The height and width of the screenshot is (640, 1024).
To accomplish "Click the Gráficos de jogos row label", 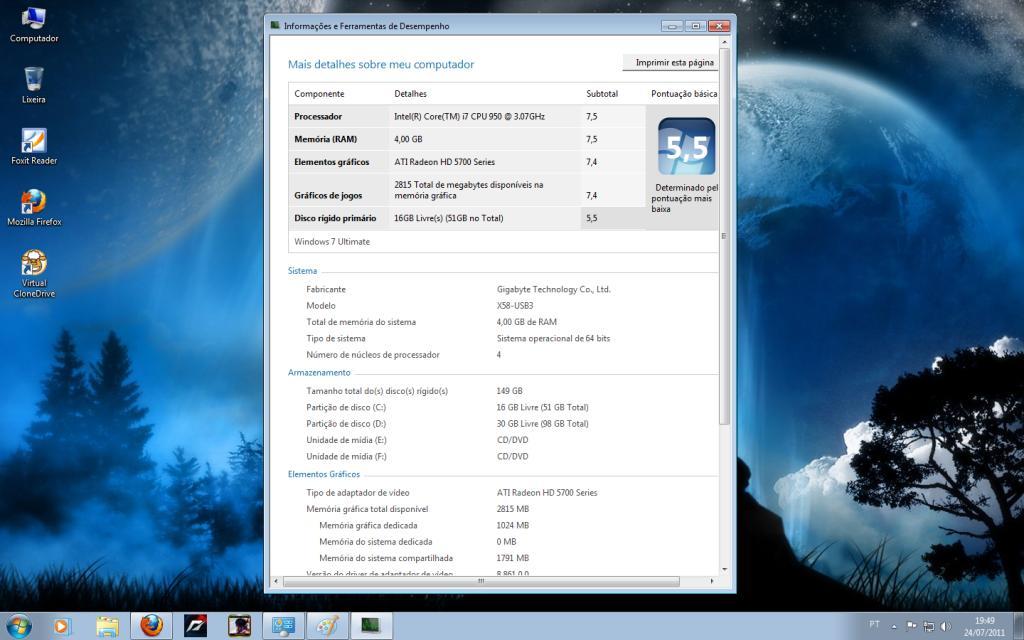I will tap(328, 196).
